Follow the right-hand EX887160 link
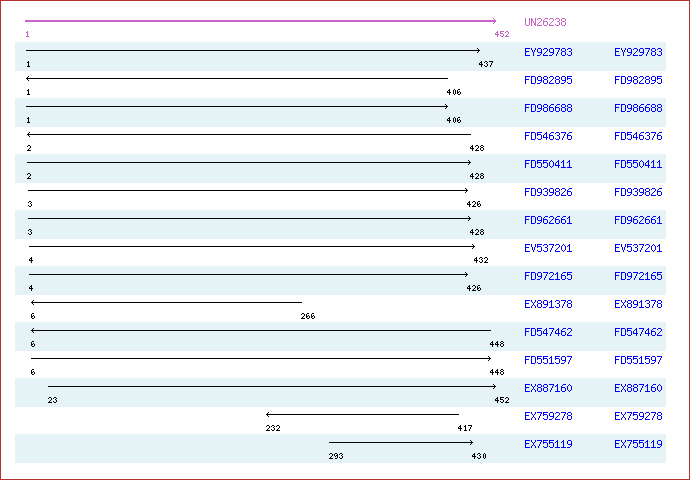Screen dimensions: 690x480 (x=638, y=388)
